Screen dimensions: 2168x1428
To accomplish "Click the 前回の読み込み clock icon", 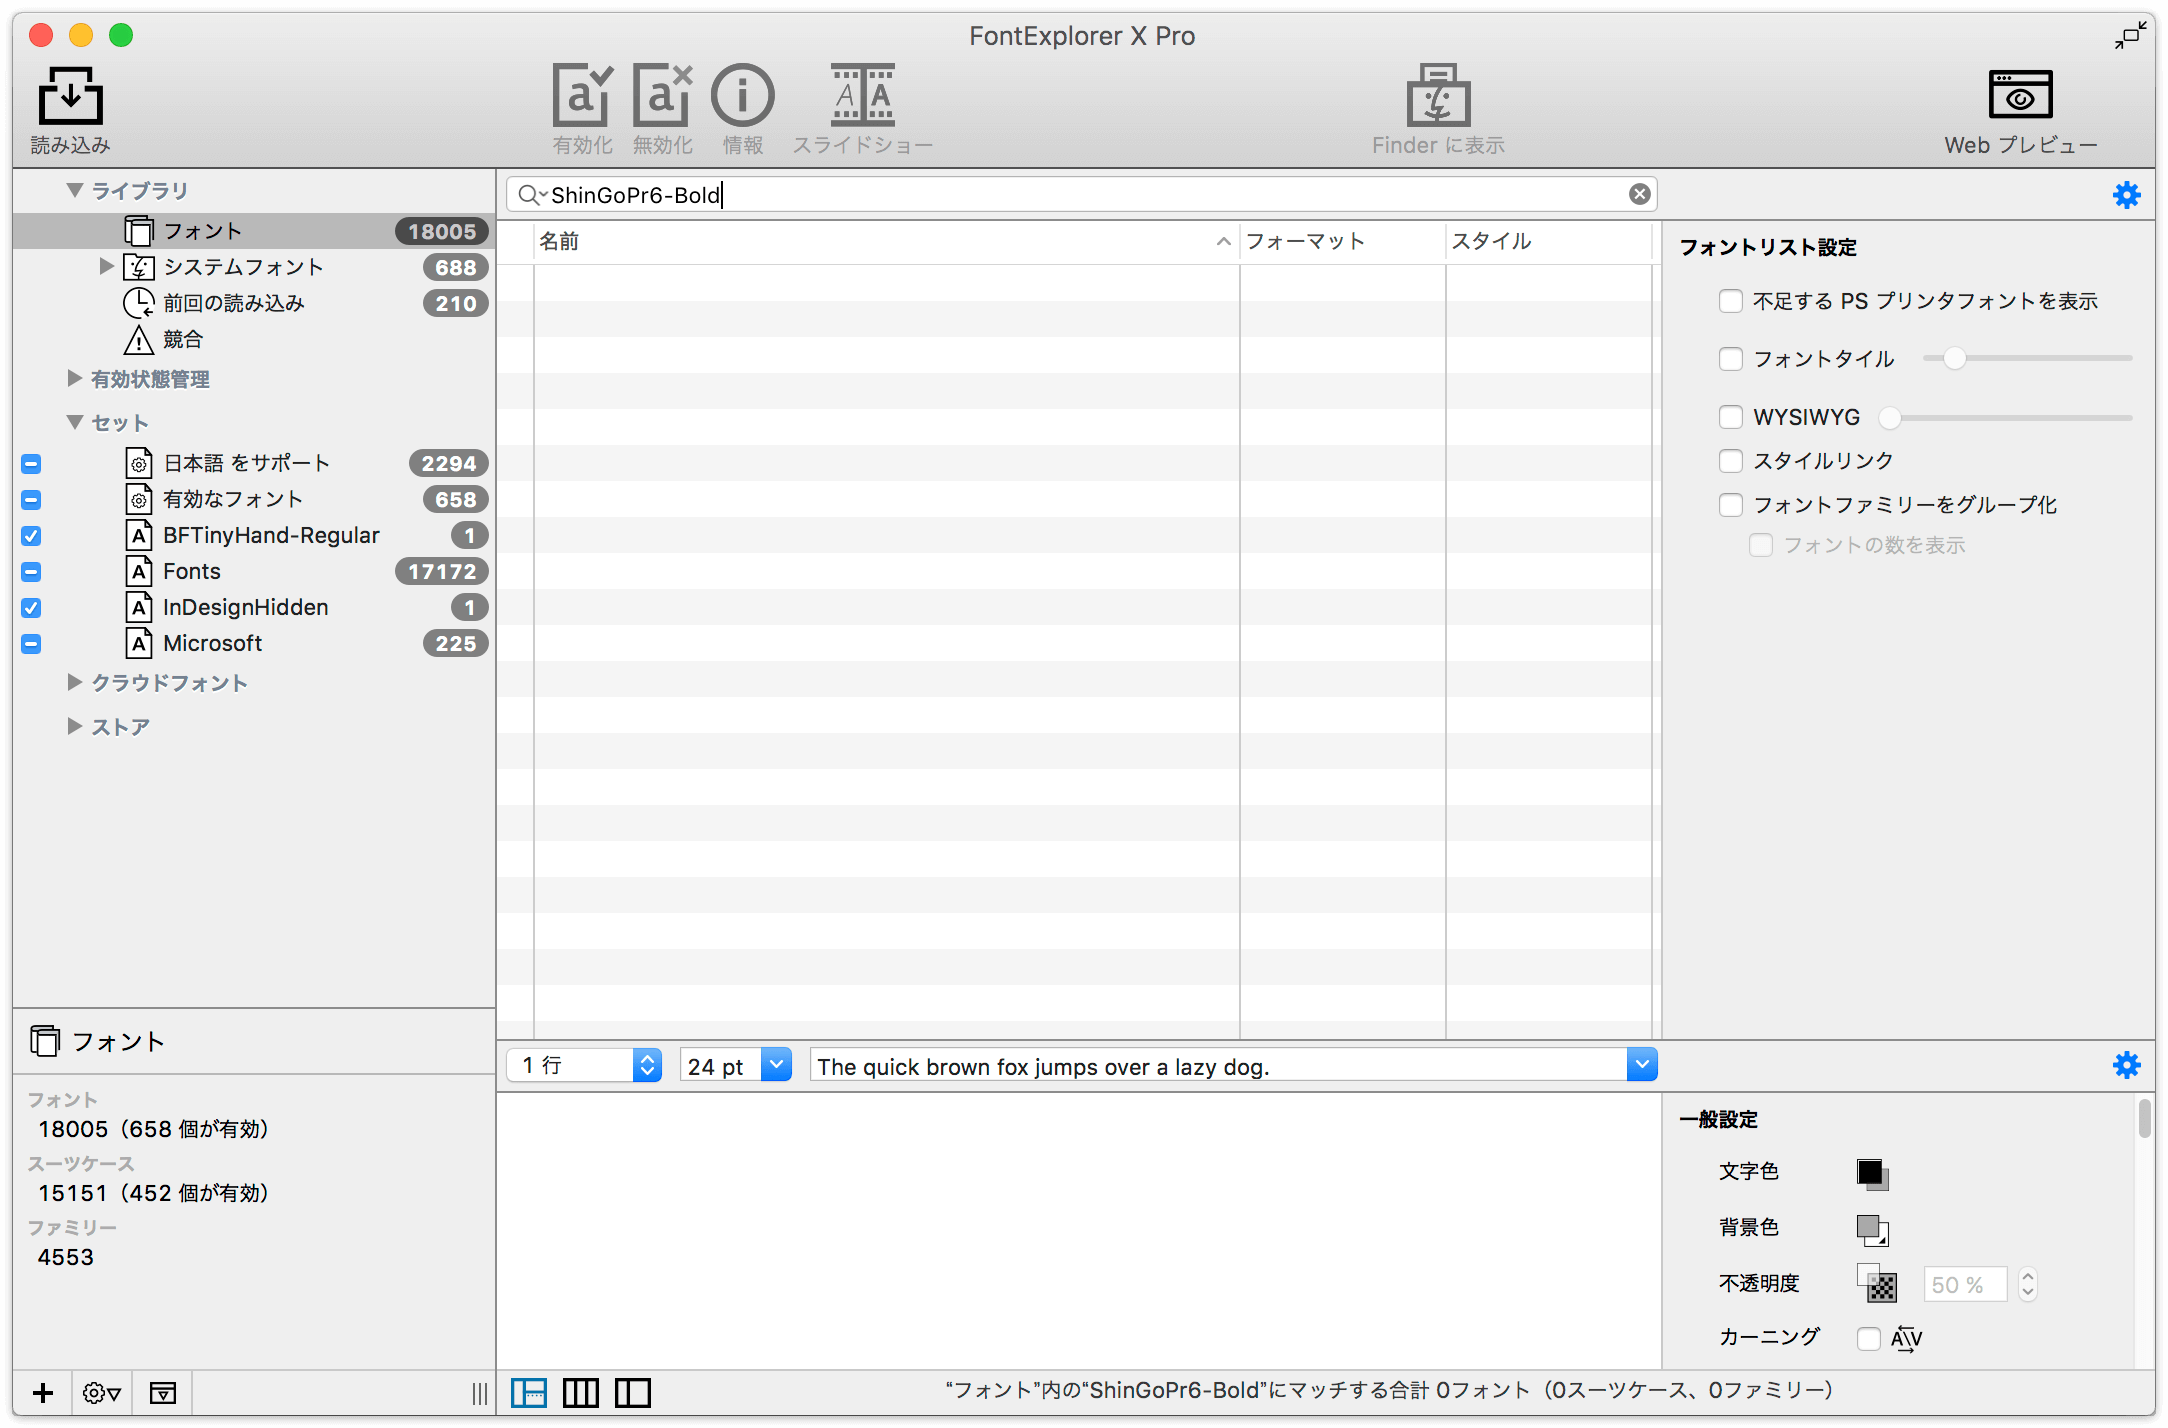I will [139, 303].
